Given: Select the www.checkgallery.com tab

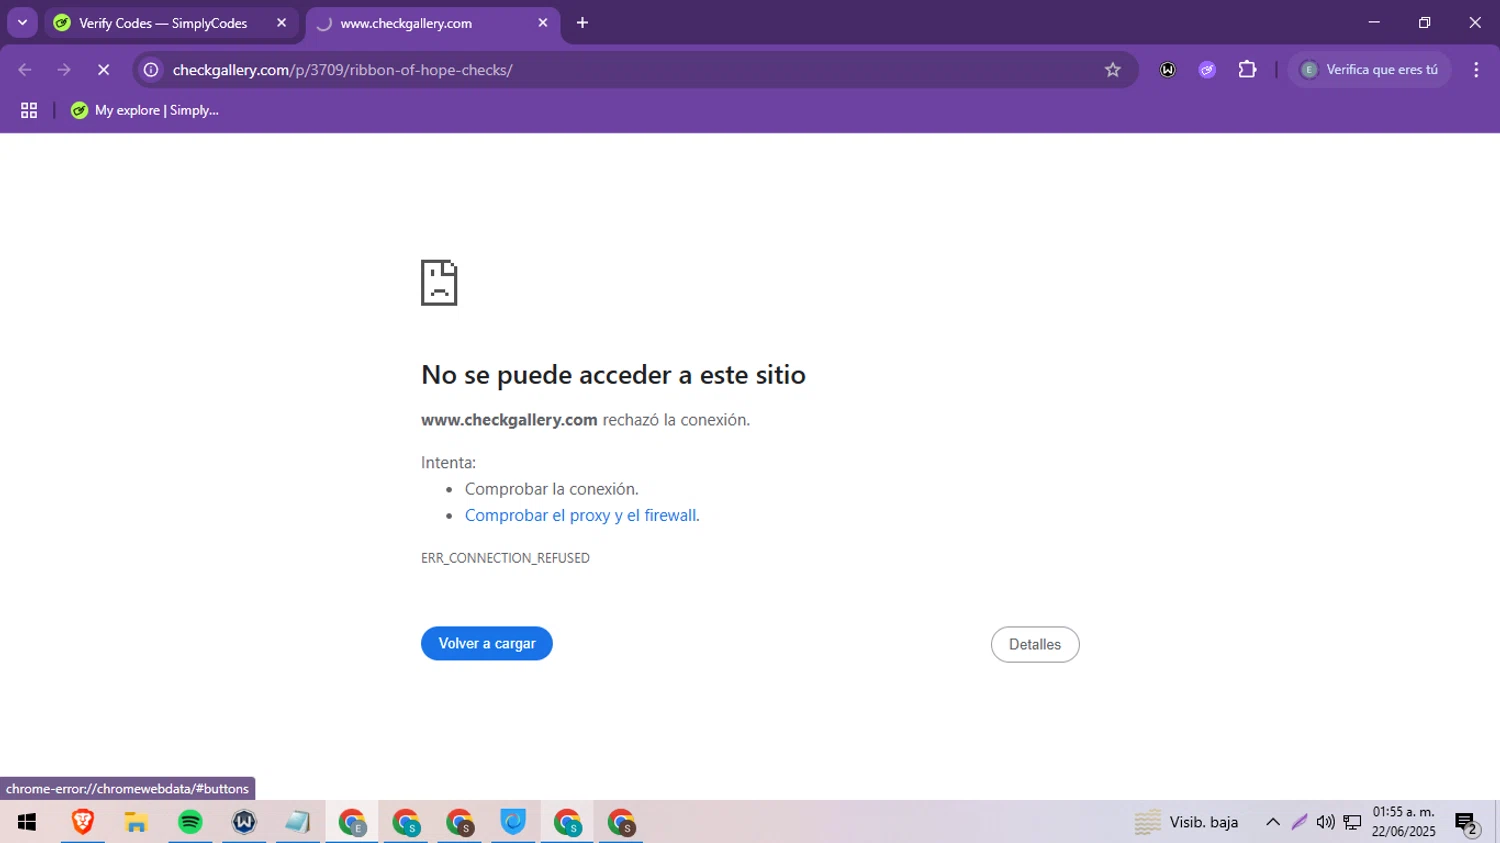Looking at the screenshot, I should [432, 23].
